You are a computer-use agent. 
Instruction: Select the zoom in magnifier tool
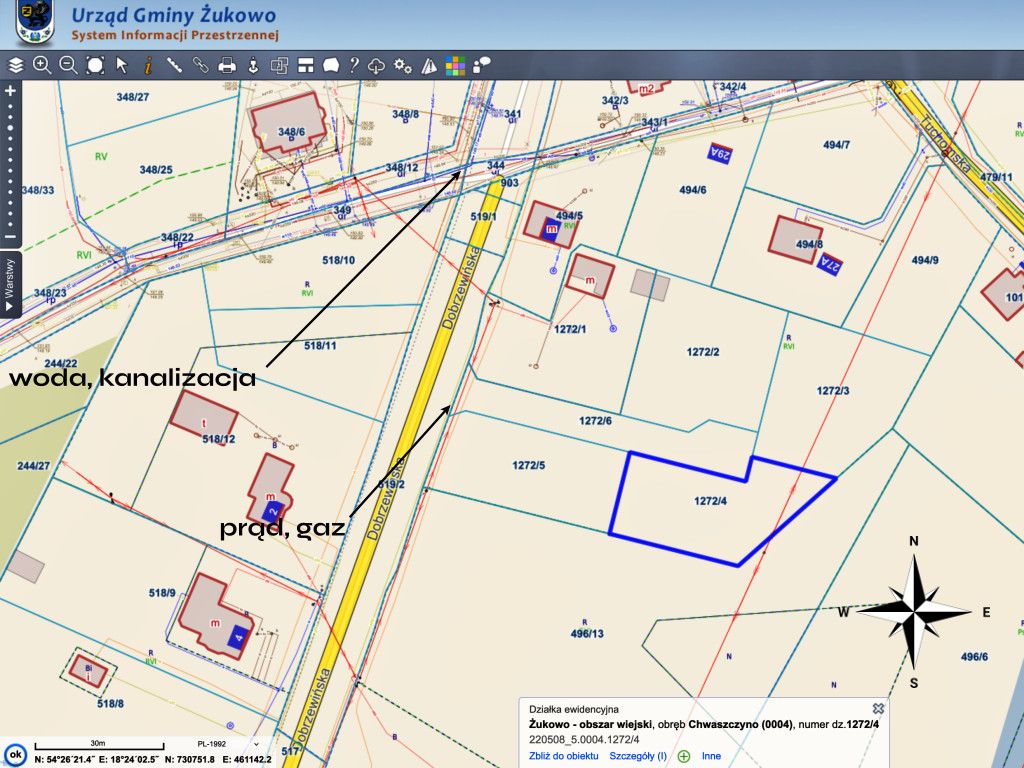click(42, 65)
